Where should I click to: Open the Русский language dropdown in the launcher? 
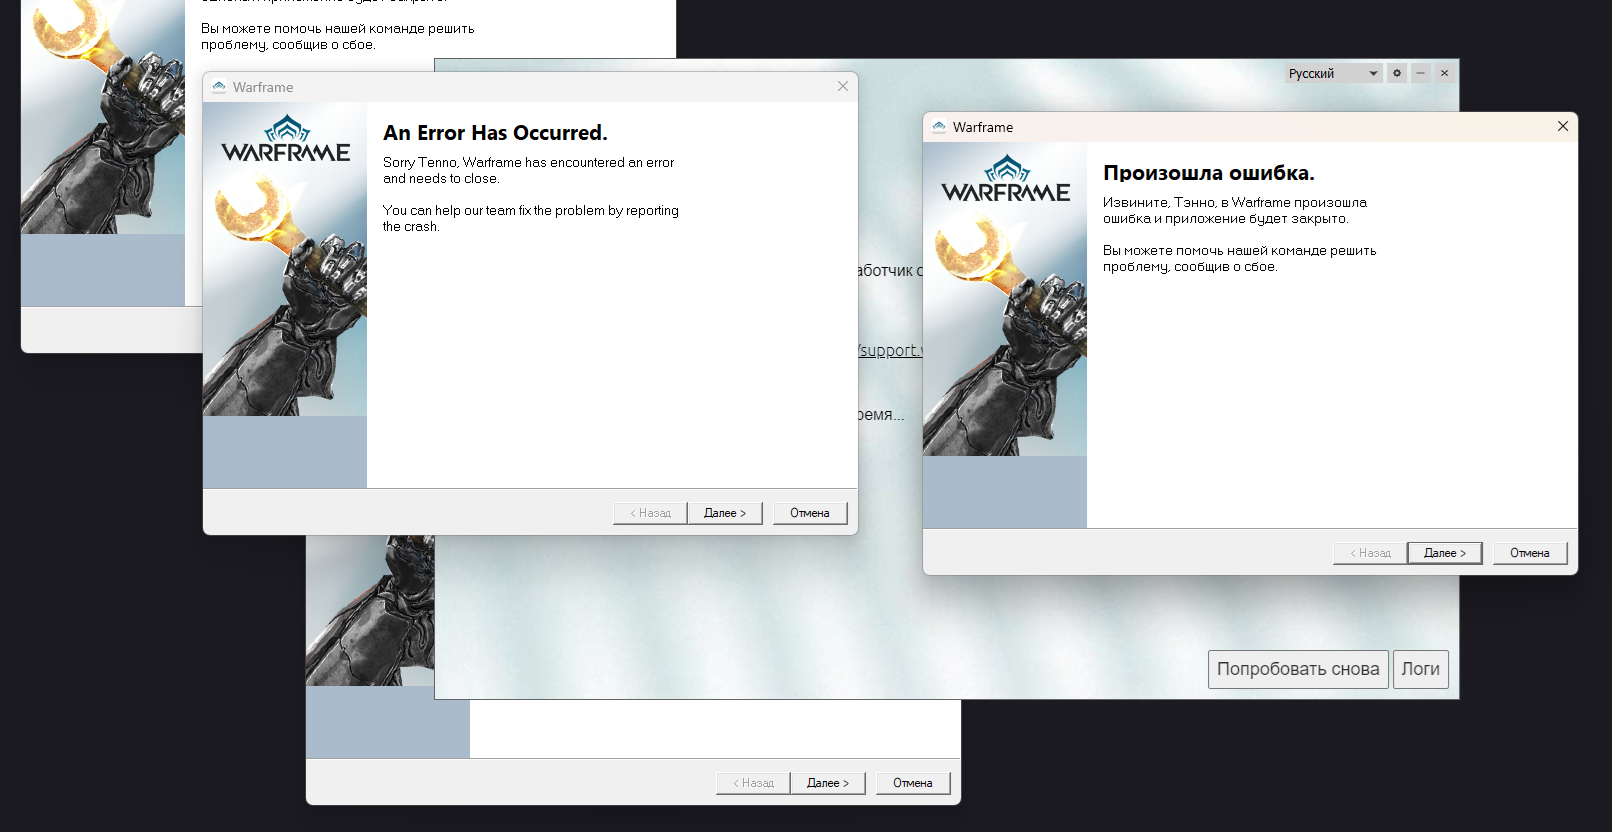pyautogui.click(x=1334, y=73)
